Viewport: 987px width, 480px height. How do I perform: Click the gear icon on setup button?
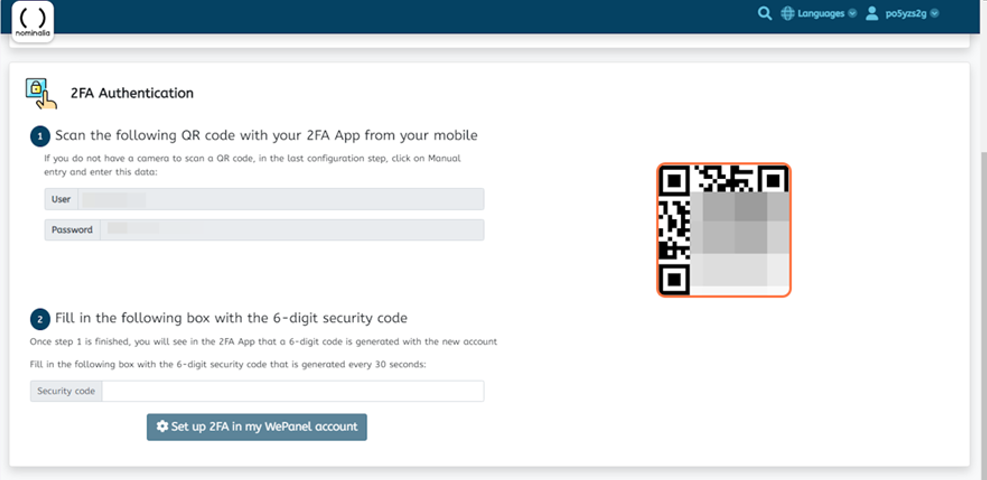click(x=162, y=427)
